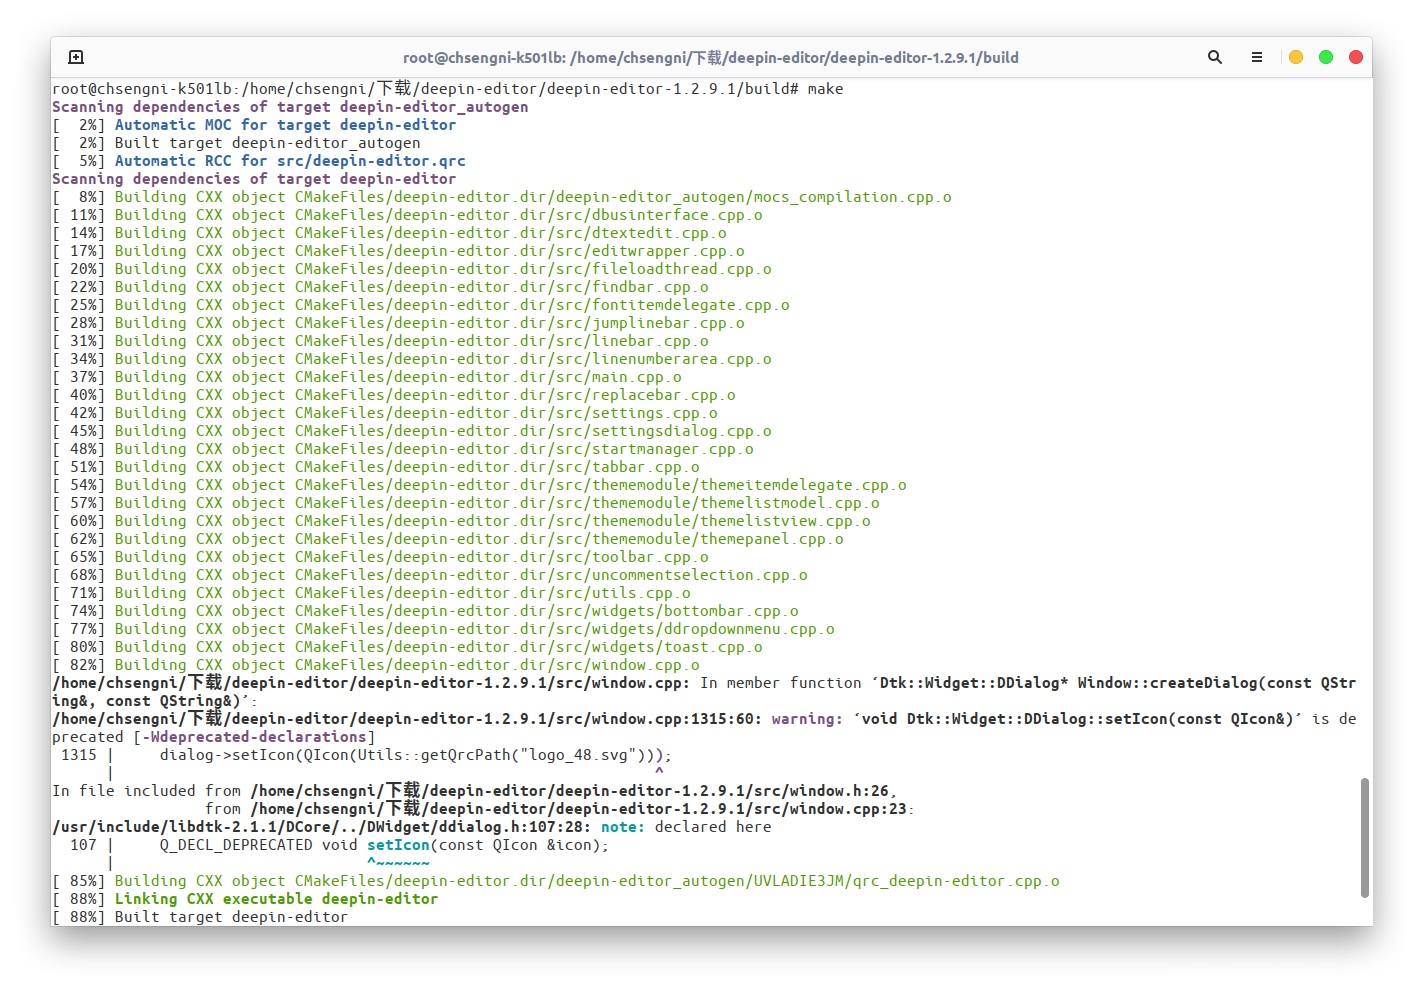Click the cyan "setIcon" function name
This screenshot has height=991, width=1423.
[x=398, y=845]
